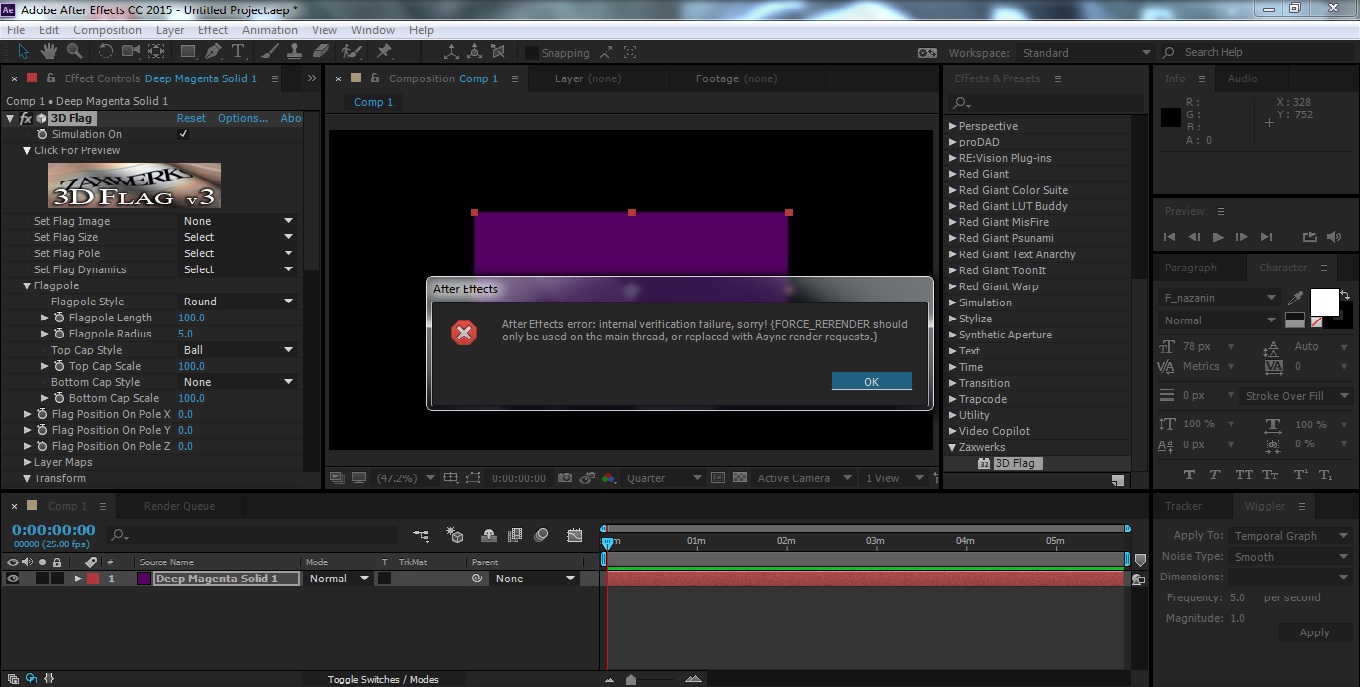Open the Workspace Standard dropdown
This screenshot has width=1360, height=687.
pyautogui.click(x=1086, y=53)
